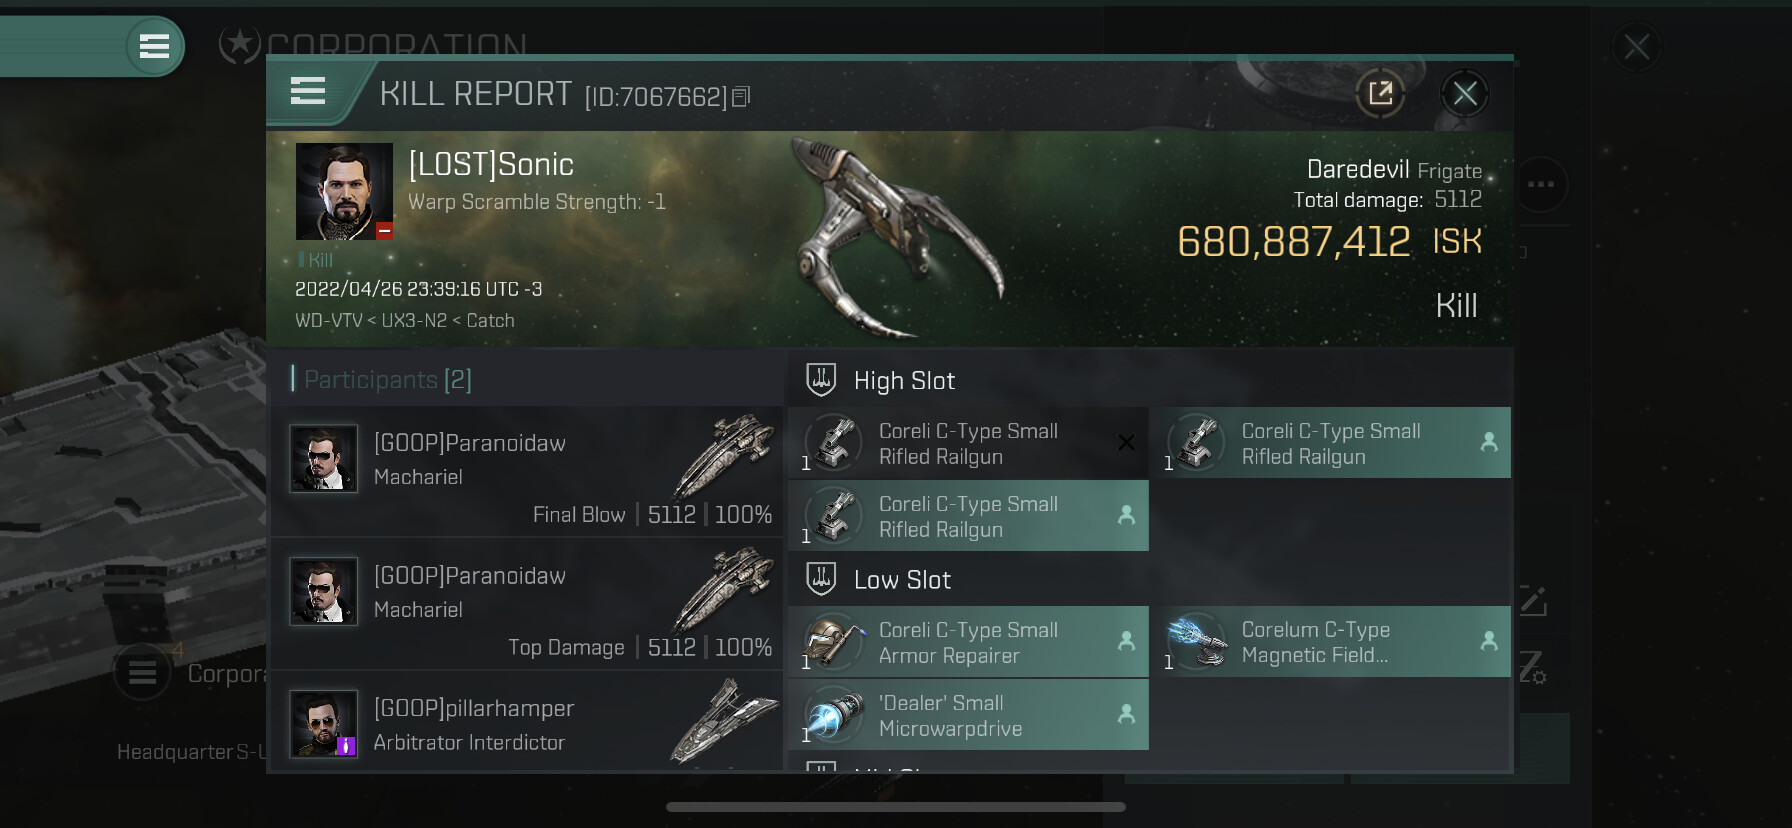Select Corelum C-Type Magnetic Field module
Viewport: 1792px width, 828px height.
pos(1331,642)
